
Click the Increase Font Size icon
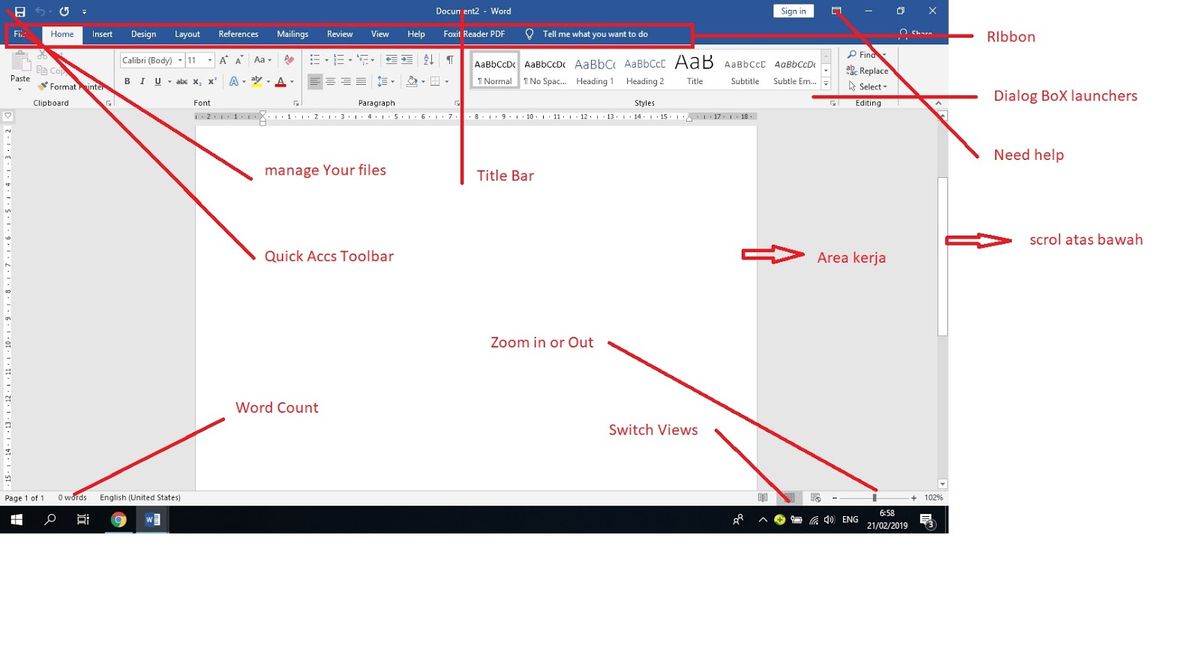click(223, 61)
